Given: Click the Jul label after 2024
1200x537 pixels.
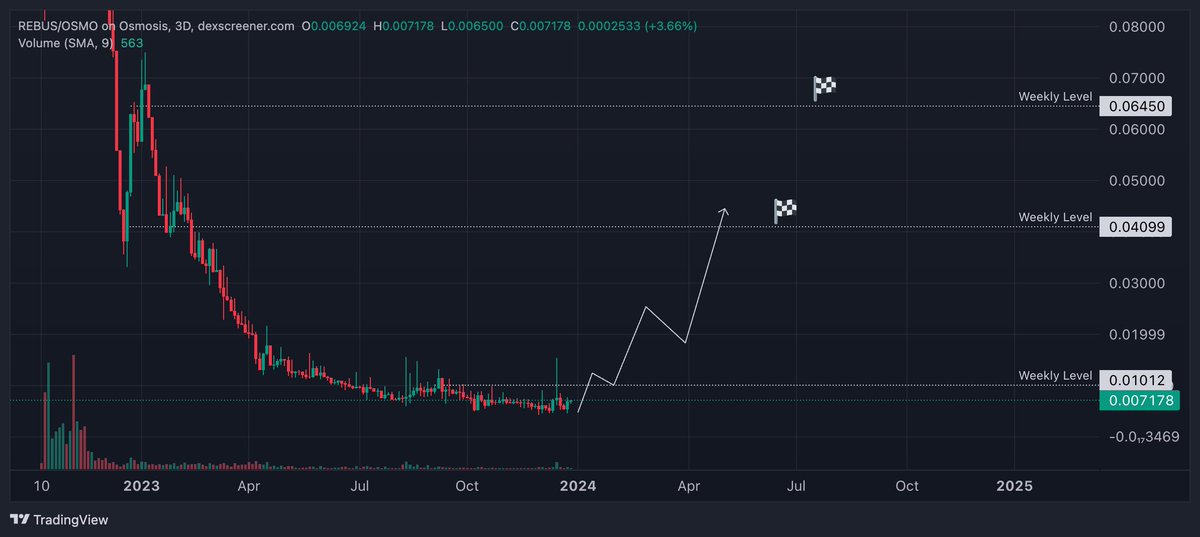Looking at the screenshot, I should (797, 485).
